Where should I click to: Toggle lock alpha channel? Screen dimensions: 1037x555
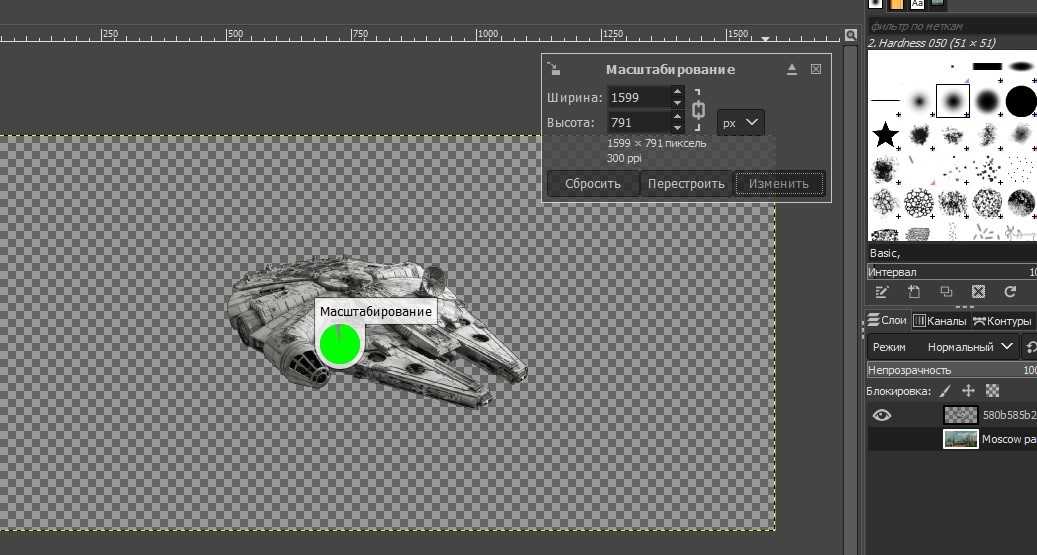point(992,391)
